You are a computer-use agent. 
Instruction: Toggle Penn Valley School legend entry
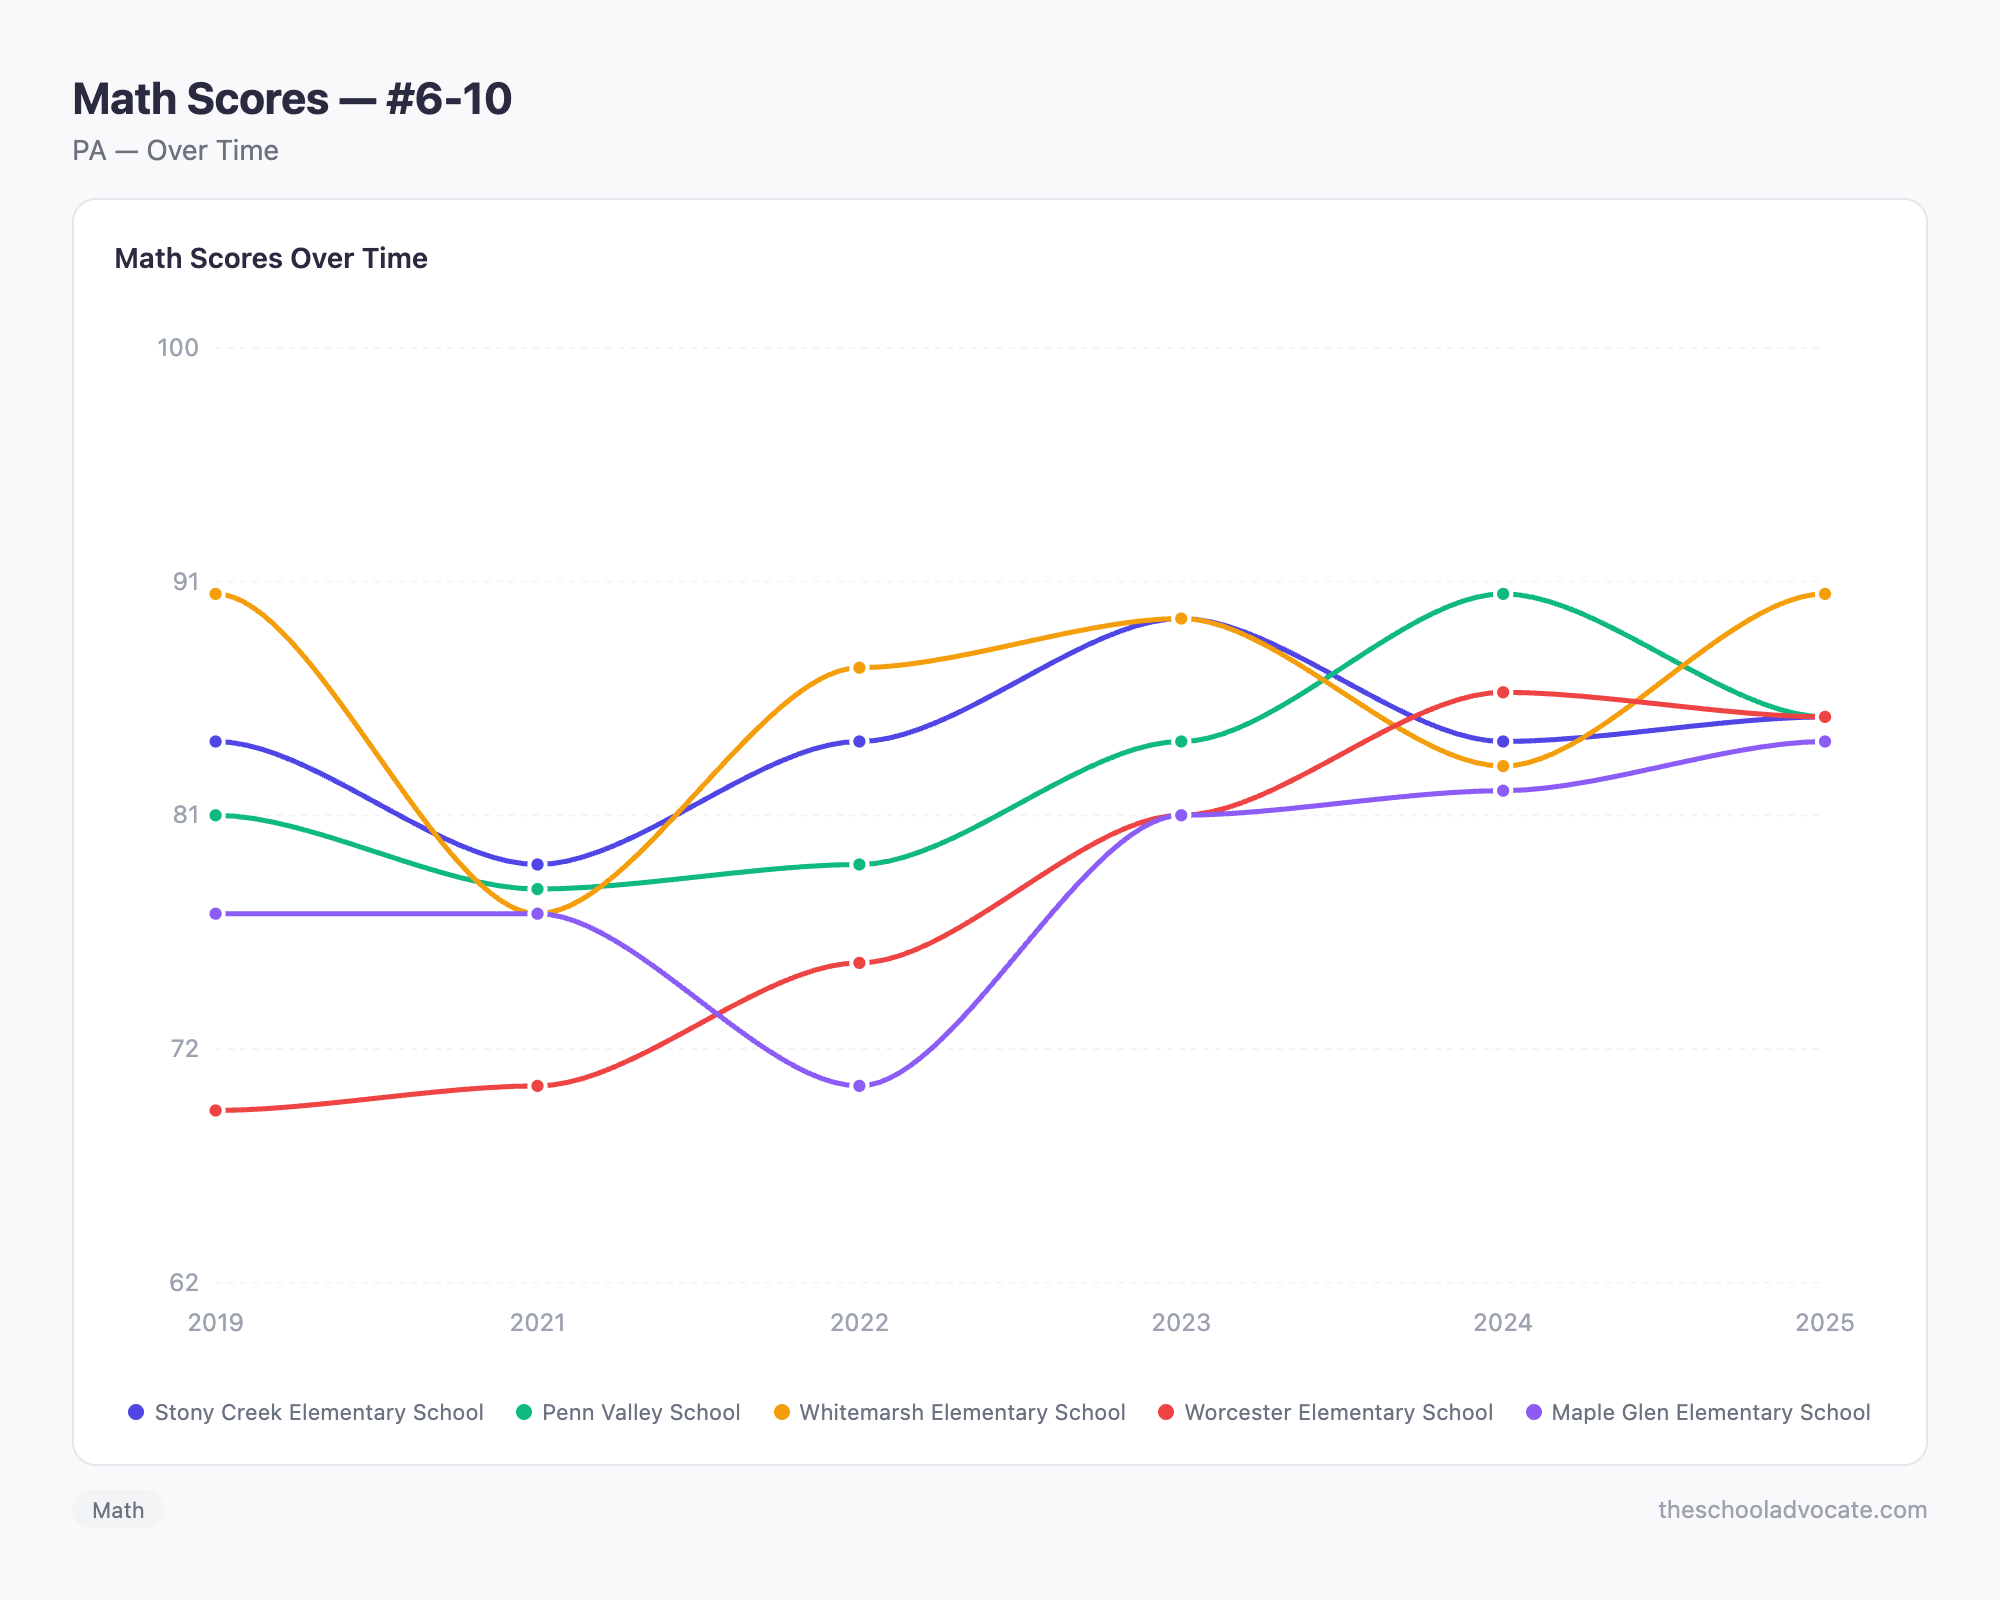point(628,1412)
